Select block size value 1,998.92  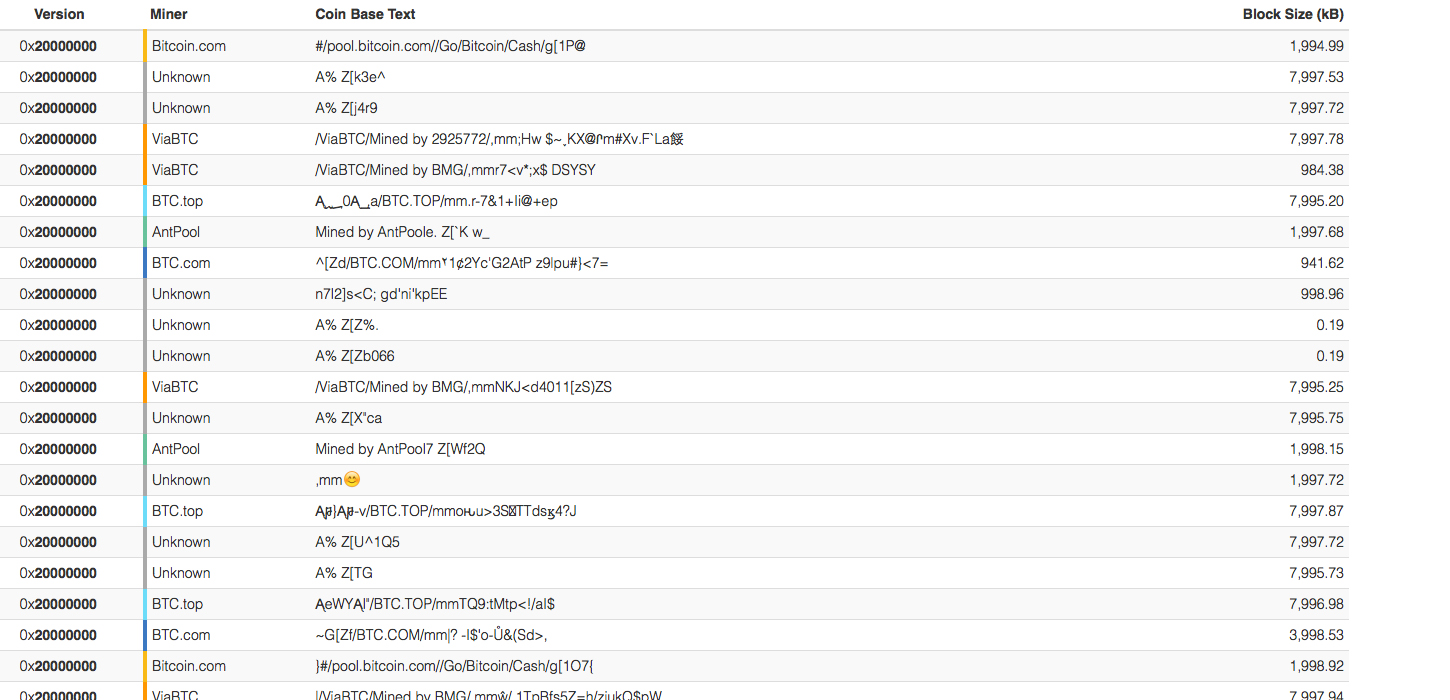[x=1316, y=666]
